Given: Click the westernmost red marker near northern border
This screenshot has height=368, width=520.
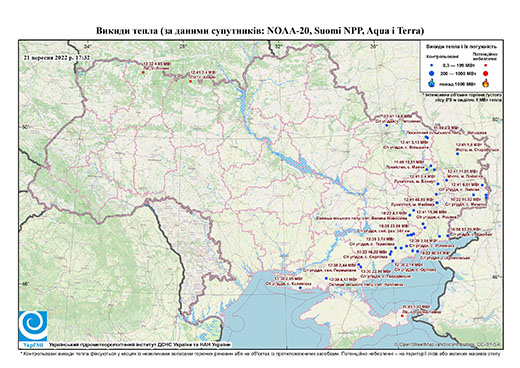Looking at the screenshot, I should [143, 72].
